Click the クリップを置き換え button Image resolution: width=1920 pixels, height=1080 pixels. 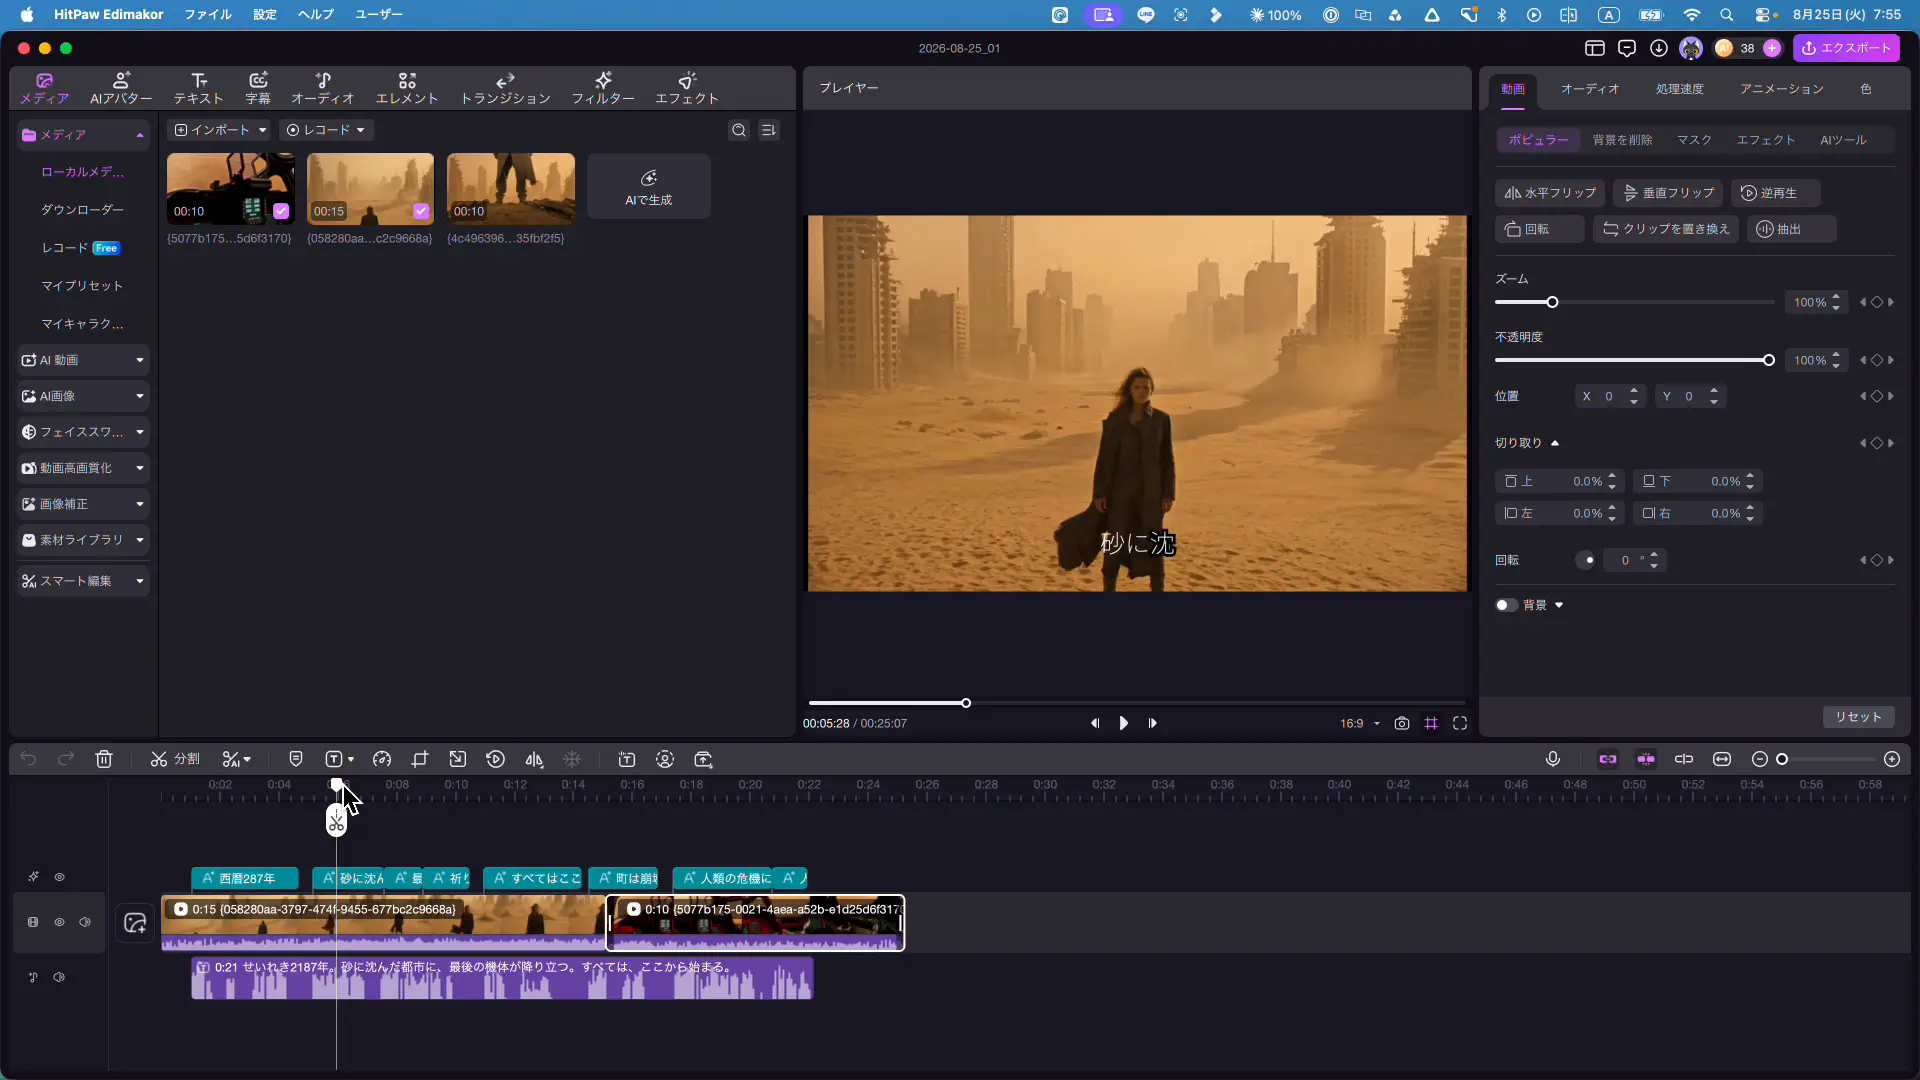click(1666, 229)
